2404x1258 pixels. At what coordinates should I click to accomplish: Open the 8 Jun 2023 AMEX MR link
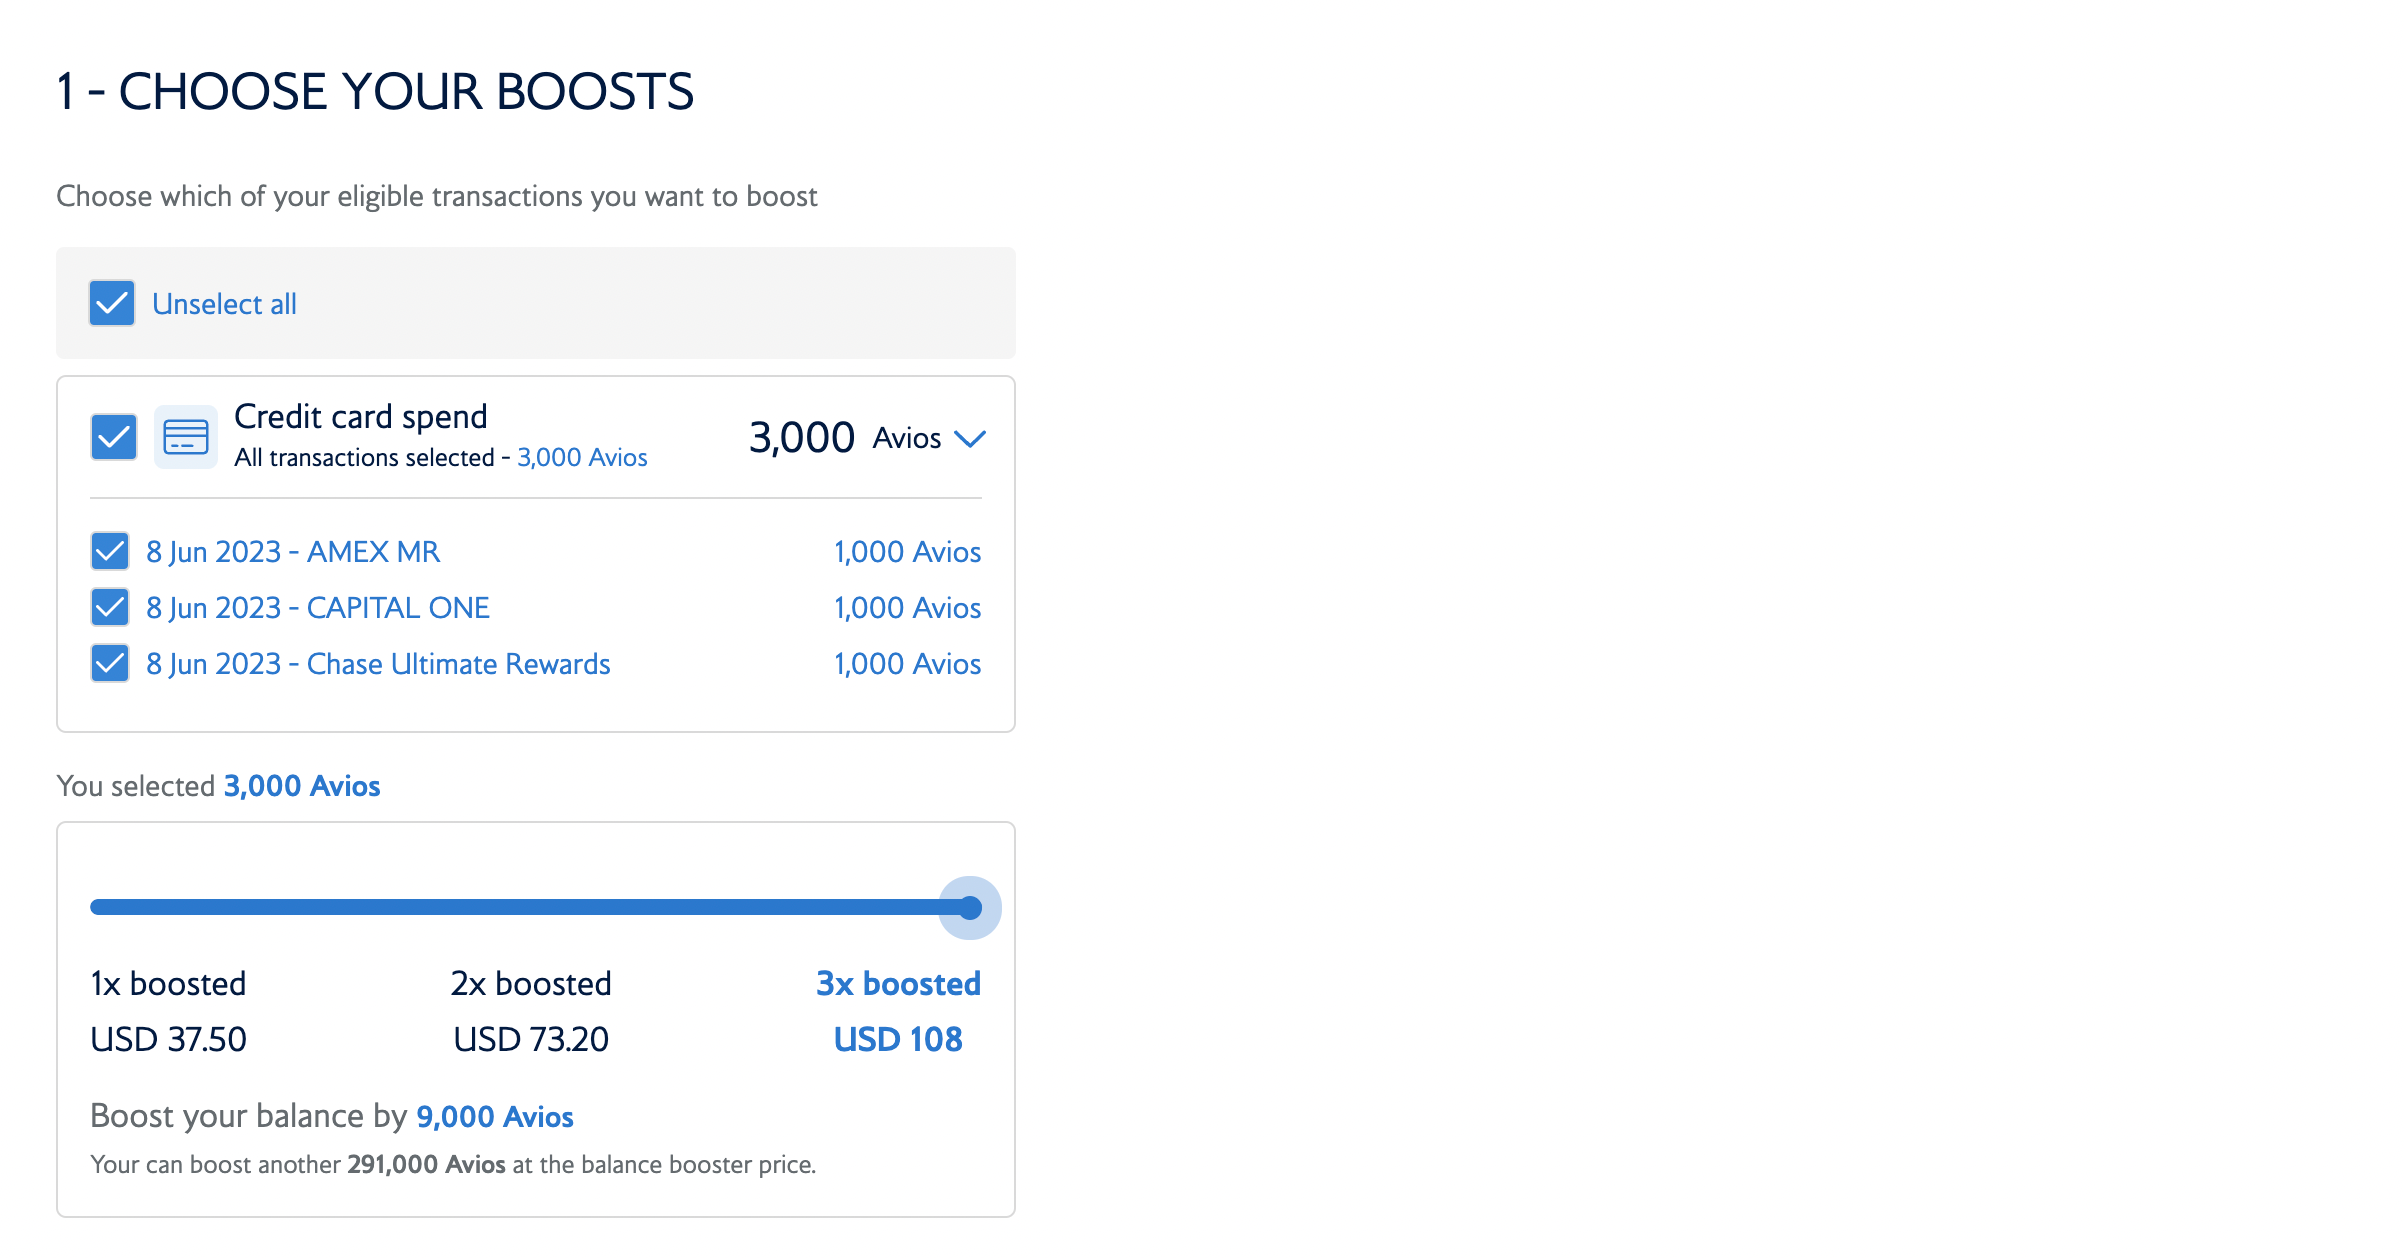(293, 552)
